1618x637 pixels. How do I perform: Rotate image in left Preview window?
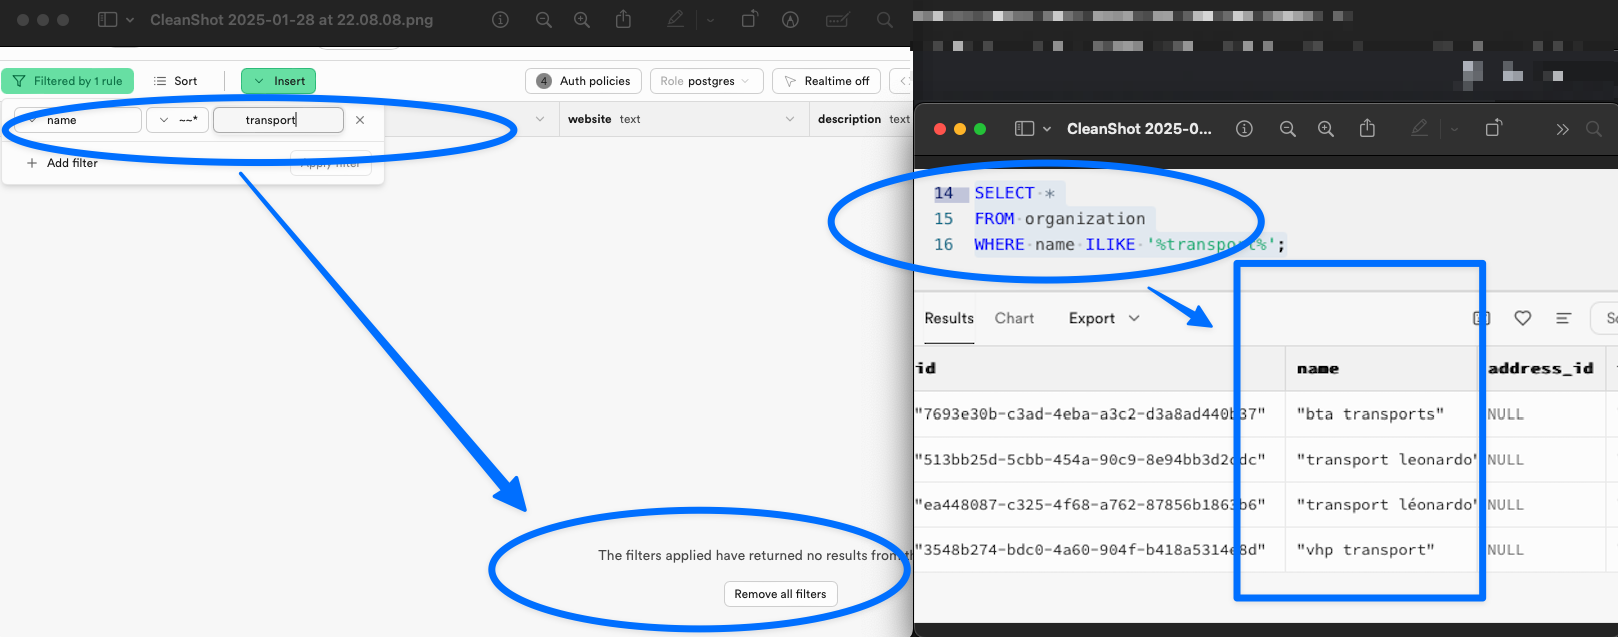[749, 19]
